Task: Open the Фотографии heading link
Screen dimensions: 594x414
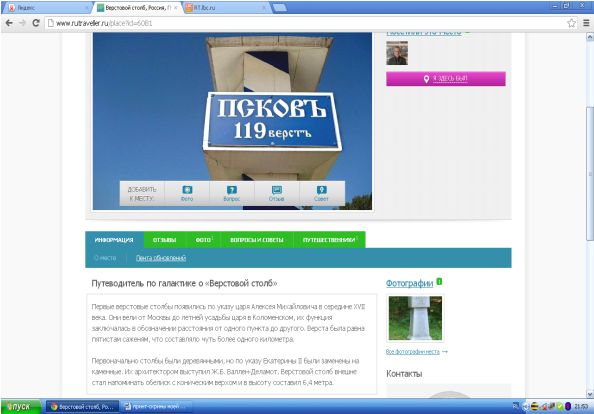Action: pyautogui.click(x=410, y=283)
